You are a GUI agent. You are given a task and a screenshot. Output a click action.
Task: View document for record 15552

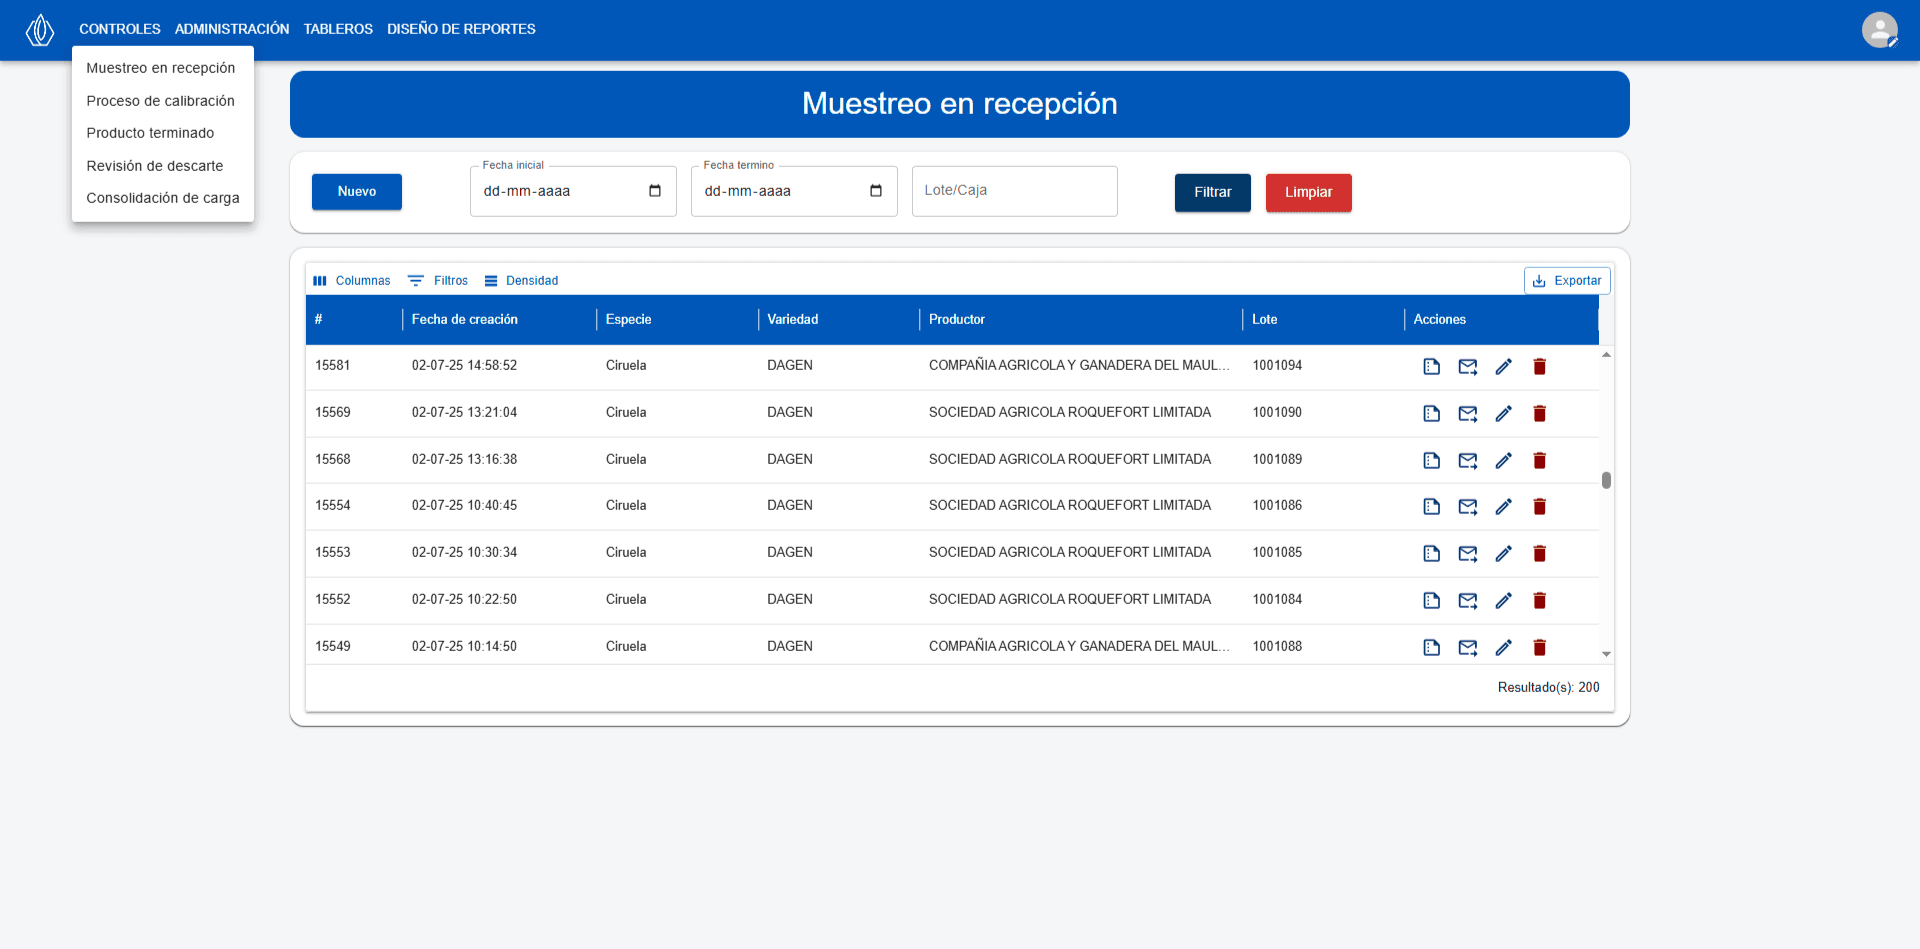[1431, 600]
